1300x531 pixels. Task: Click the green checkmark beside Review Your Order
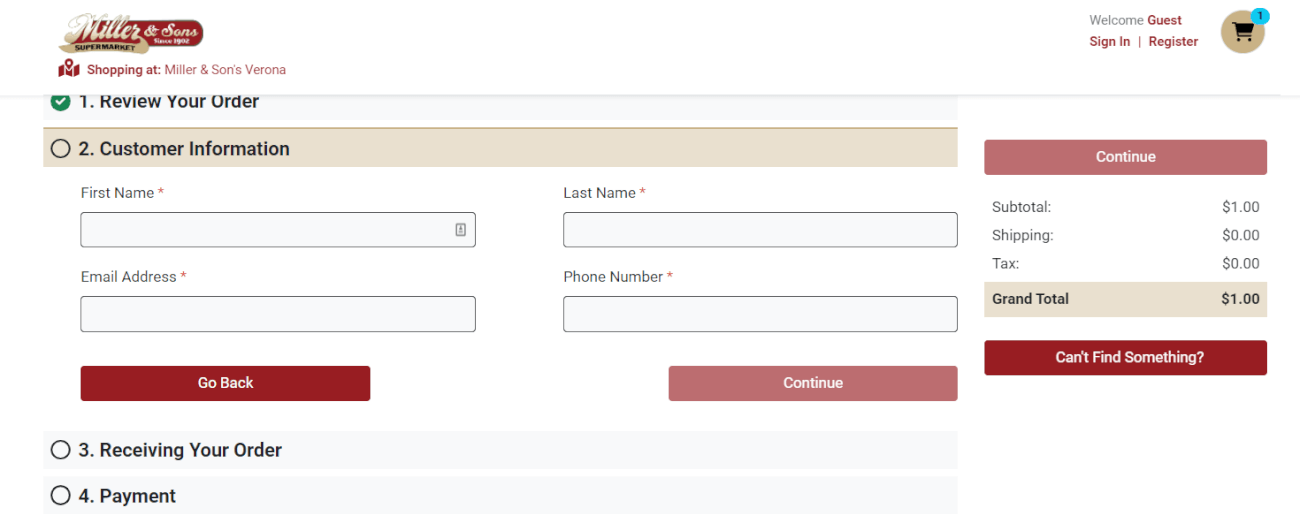tap(60, 101)
